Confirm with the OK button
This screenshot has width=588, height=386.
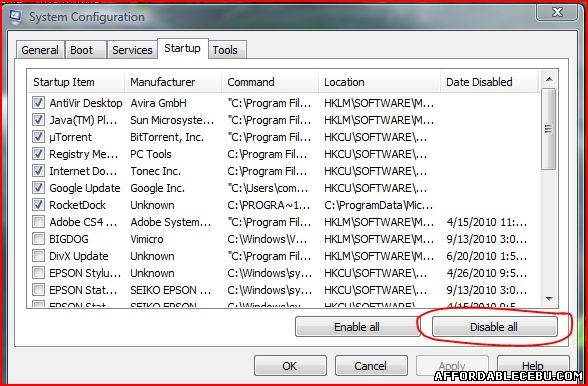coord(290,366)
